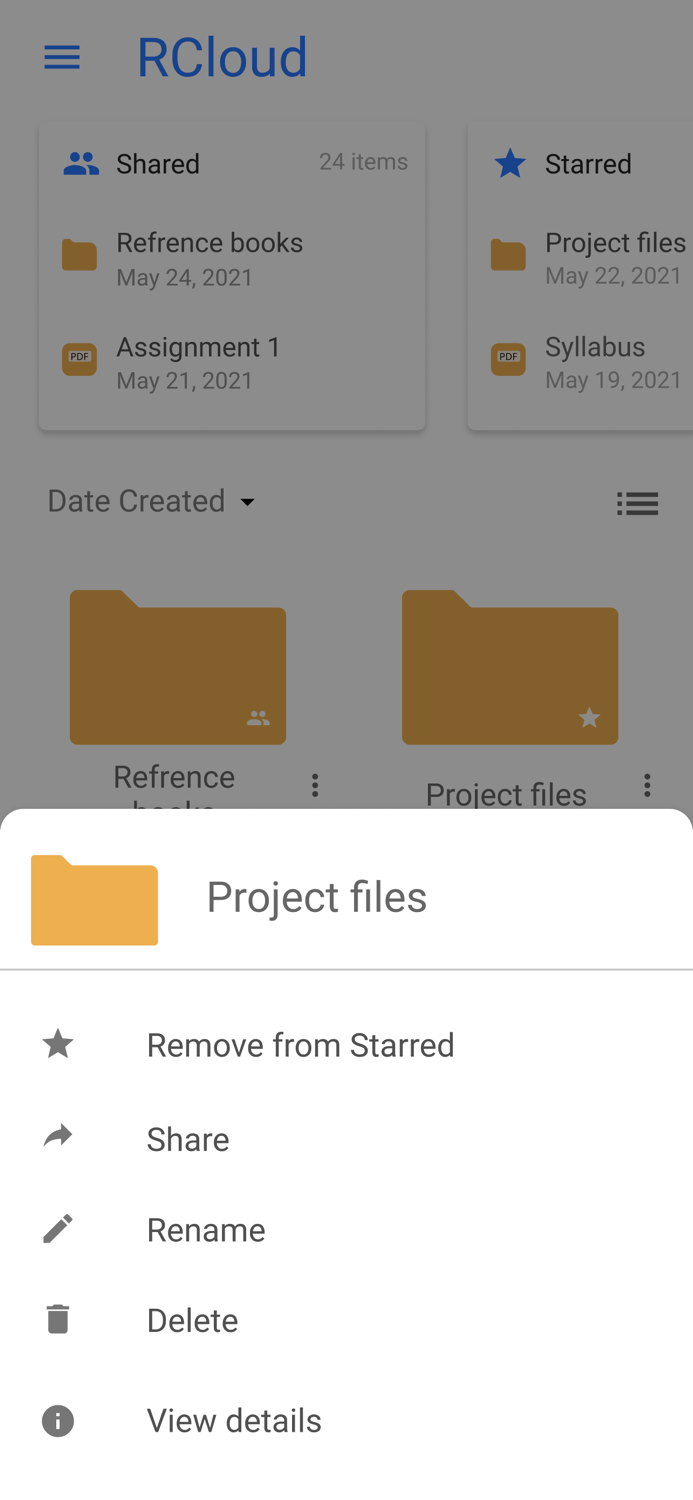The width and height of the screenshot is (693, 1500).
Task: Click the Shared people icon
Action: (x=81, y=161)
